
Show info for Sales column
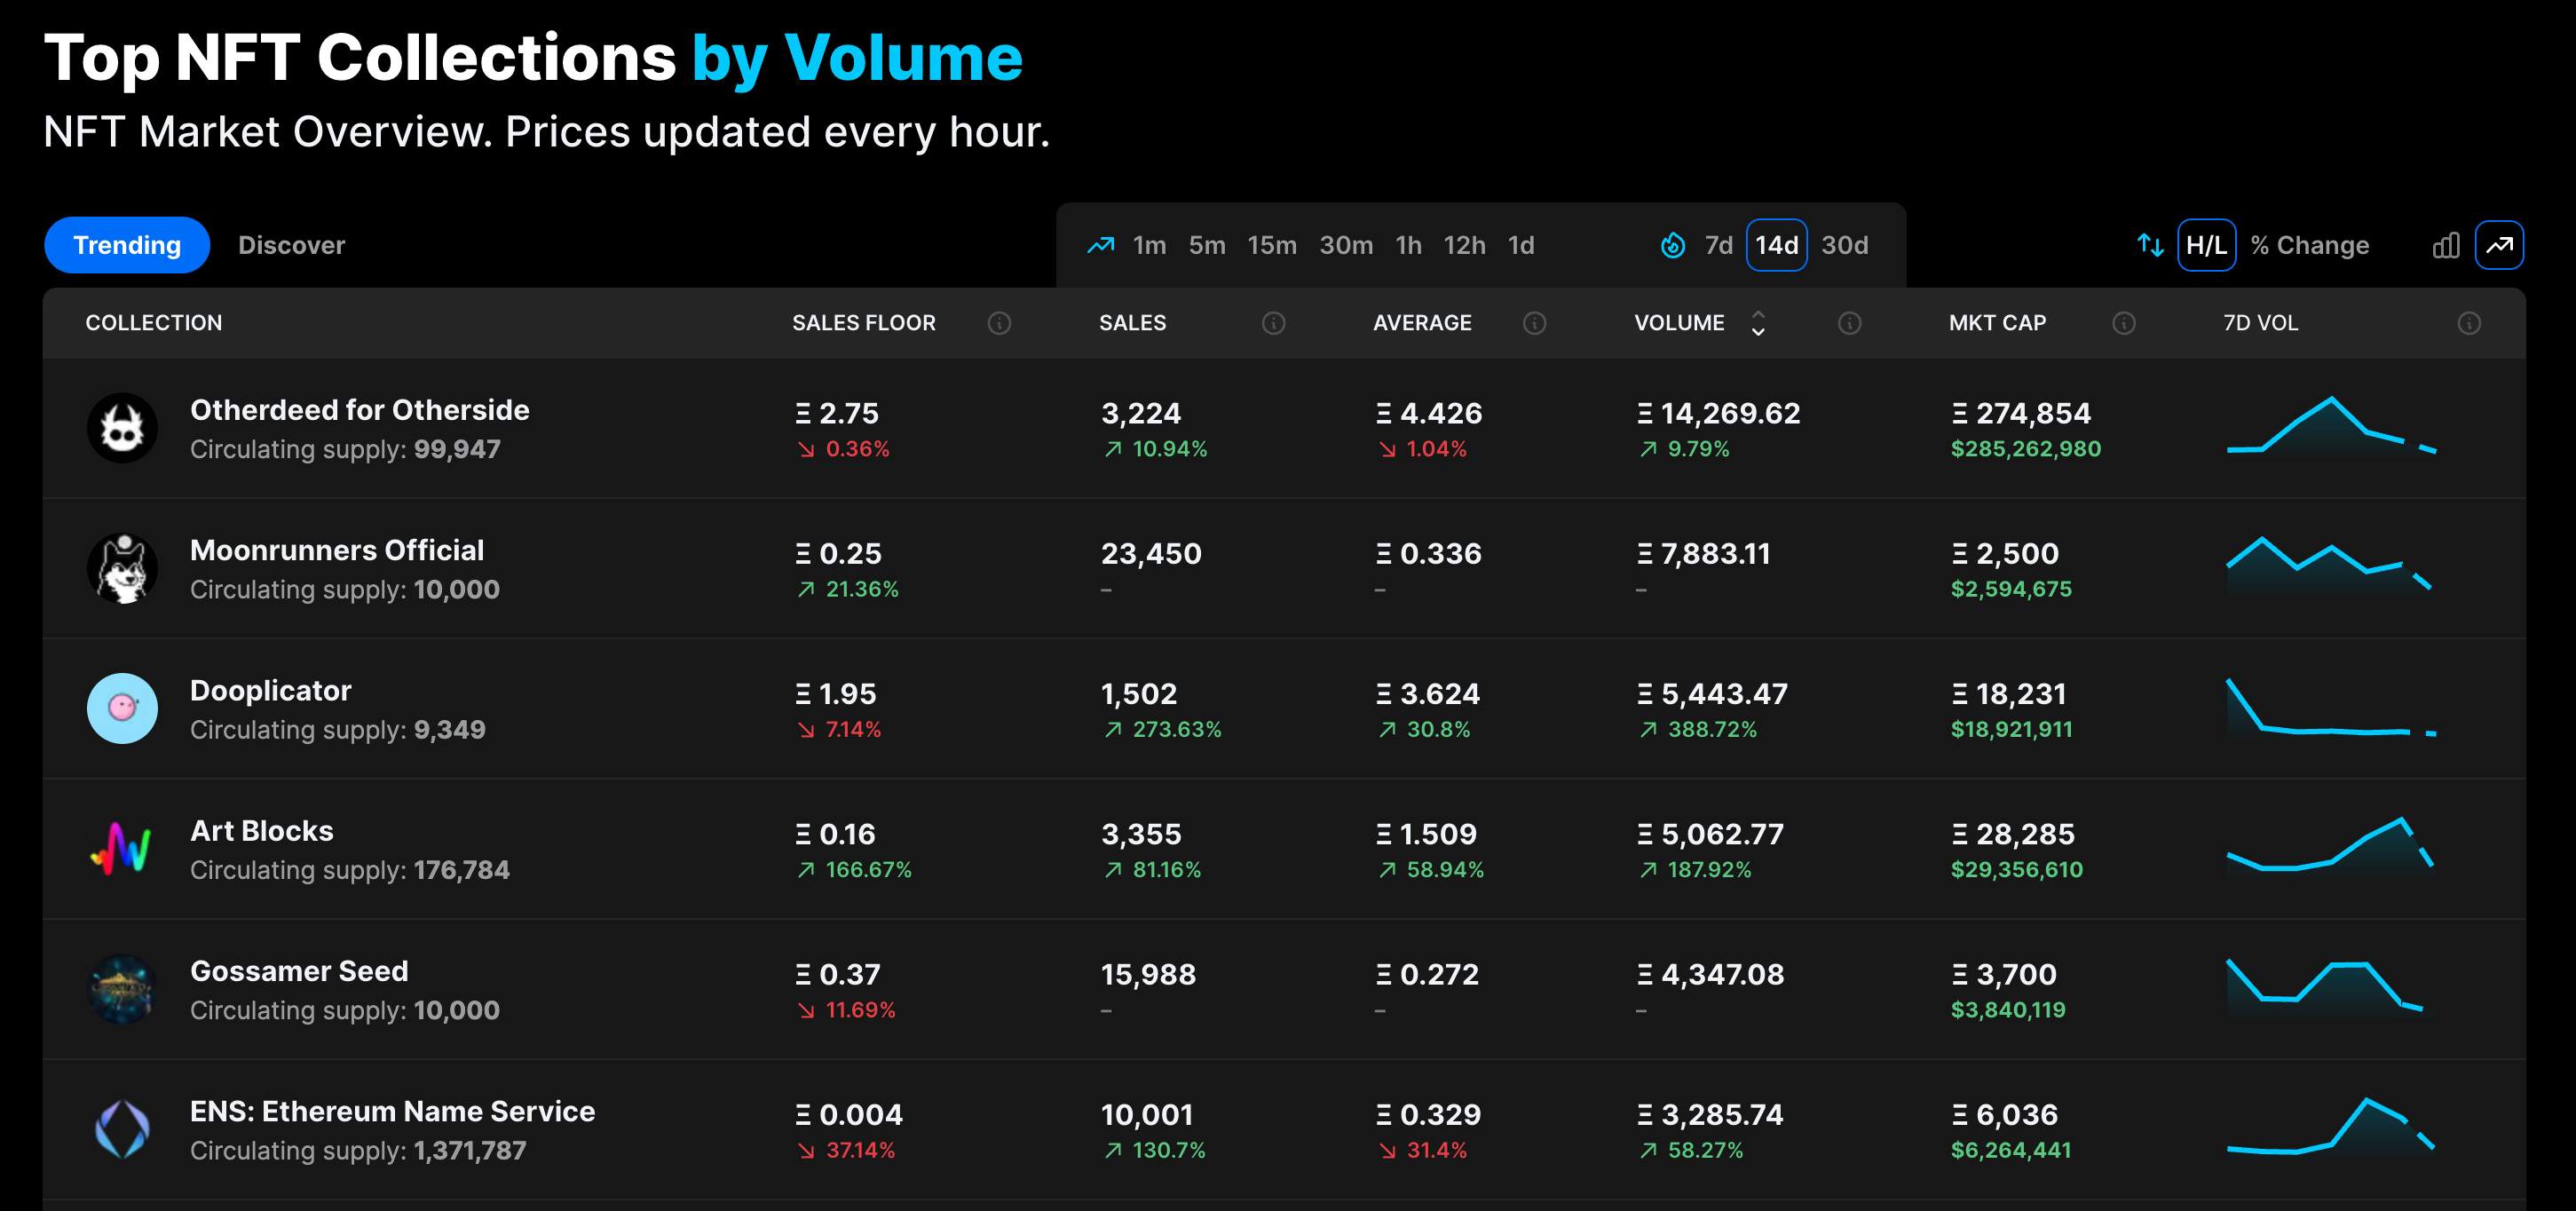[x=1273, y=323]
